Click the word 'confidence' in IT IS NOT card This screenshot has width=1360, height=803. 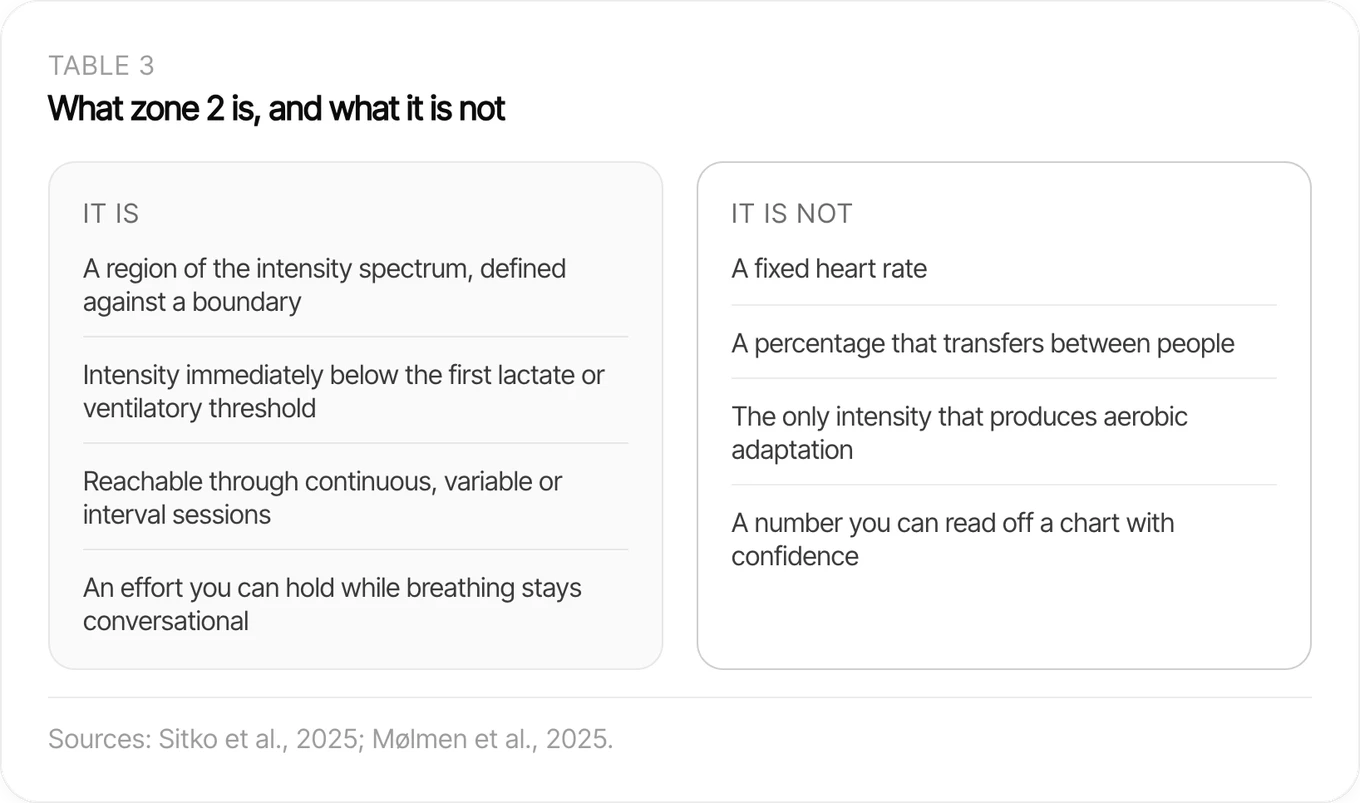click(795, 556)
